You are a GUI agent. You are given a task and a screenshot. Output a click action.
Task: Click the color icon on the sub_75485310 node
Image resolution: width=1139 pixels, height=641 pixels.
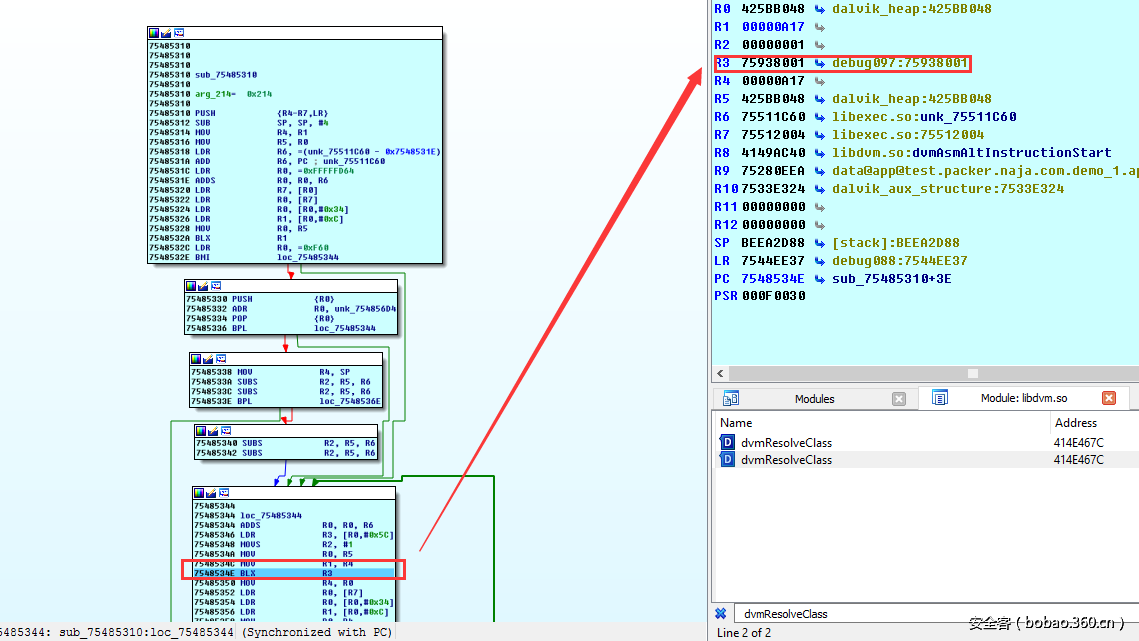tap(153, 33)
